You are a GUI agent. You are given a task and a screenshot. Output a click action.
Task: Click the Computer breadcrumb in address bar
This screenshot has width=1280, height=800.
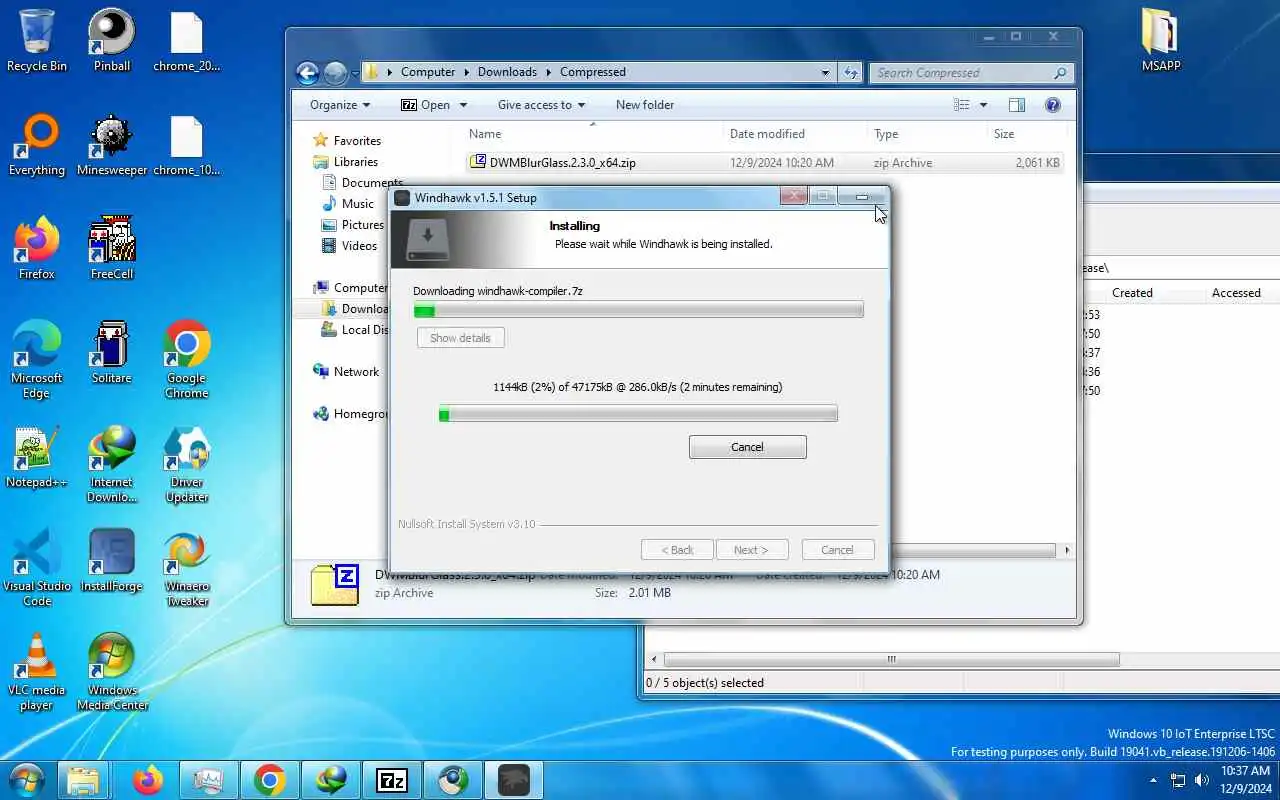428,72
